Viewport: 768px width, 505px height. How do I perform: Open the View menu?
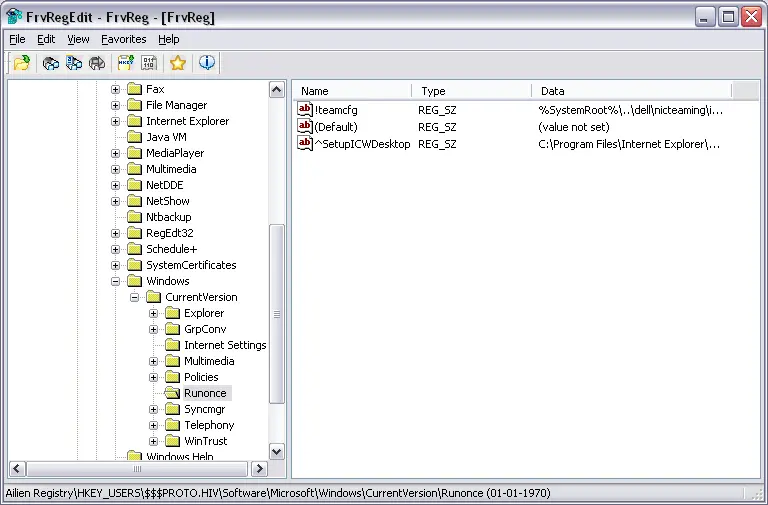(x=78, y=39)
